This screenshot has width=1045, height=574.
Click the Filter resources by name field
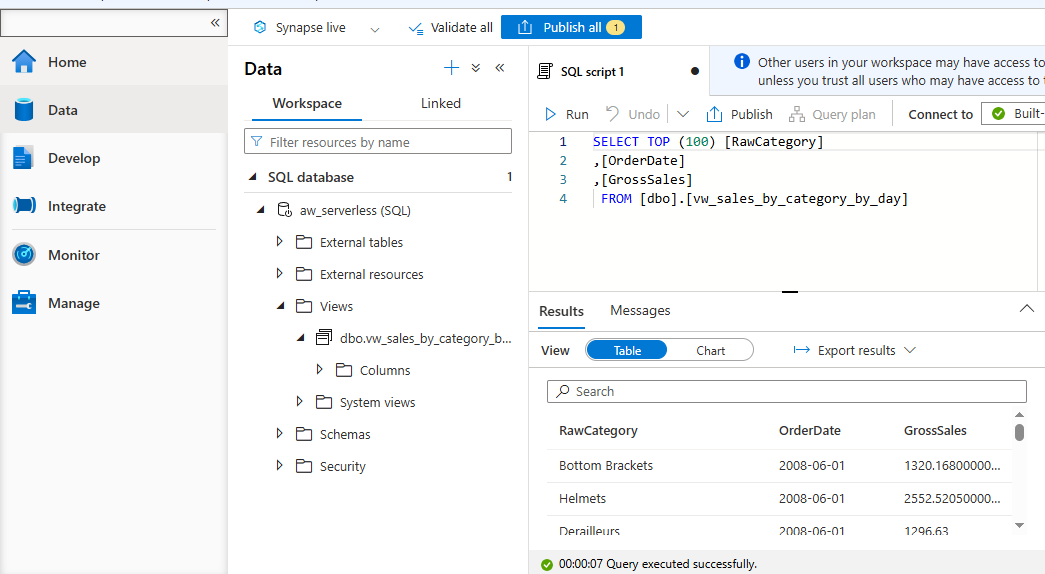click(378, 141)
